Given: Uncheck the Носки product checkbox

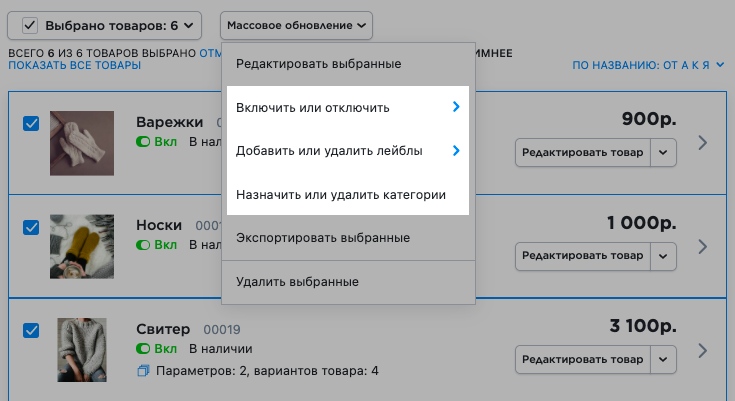Looking at the screenshot, I should tap(31, 227).
